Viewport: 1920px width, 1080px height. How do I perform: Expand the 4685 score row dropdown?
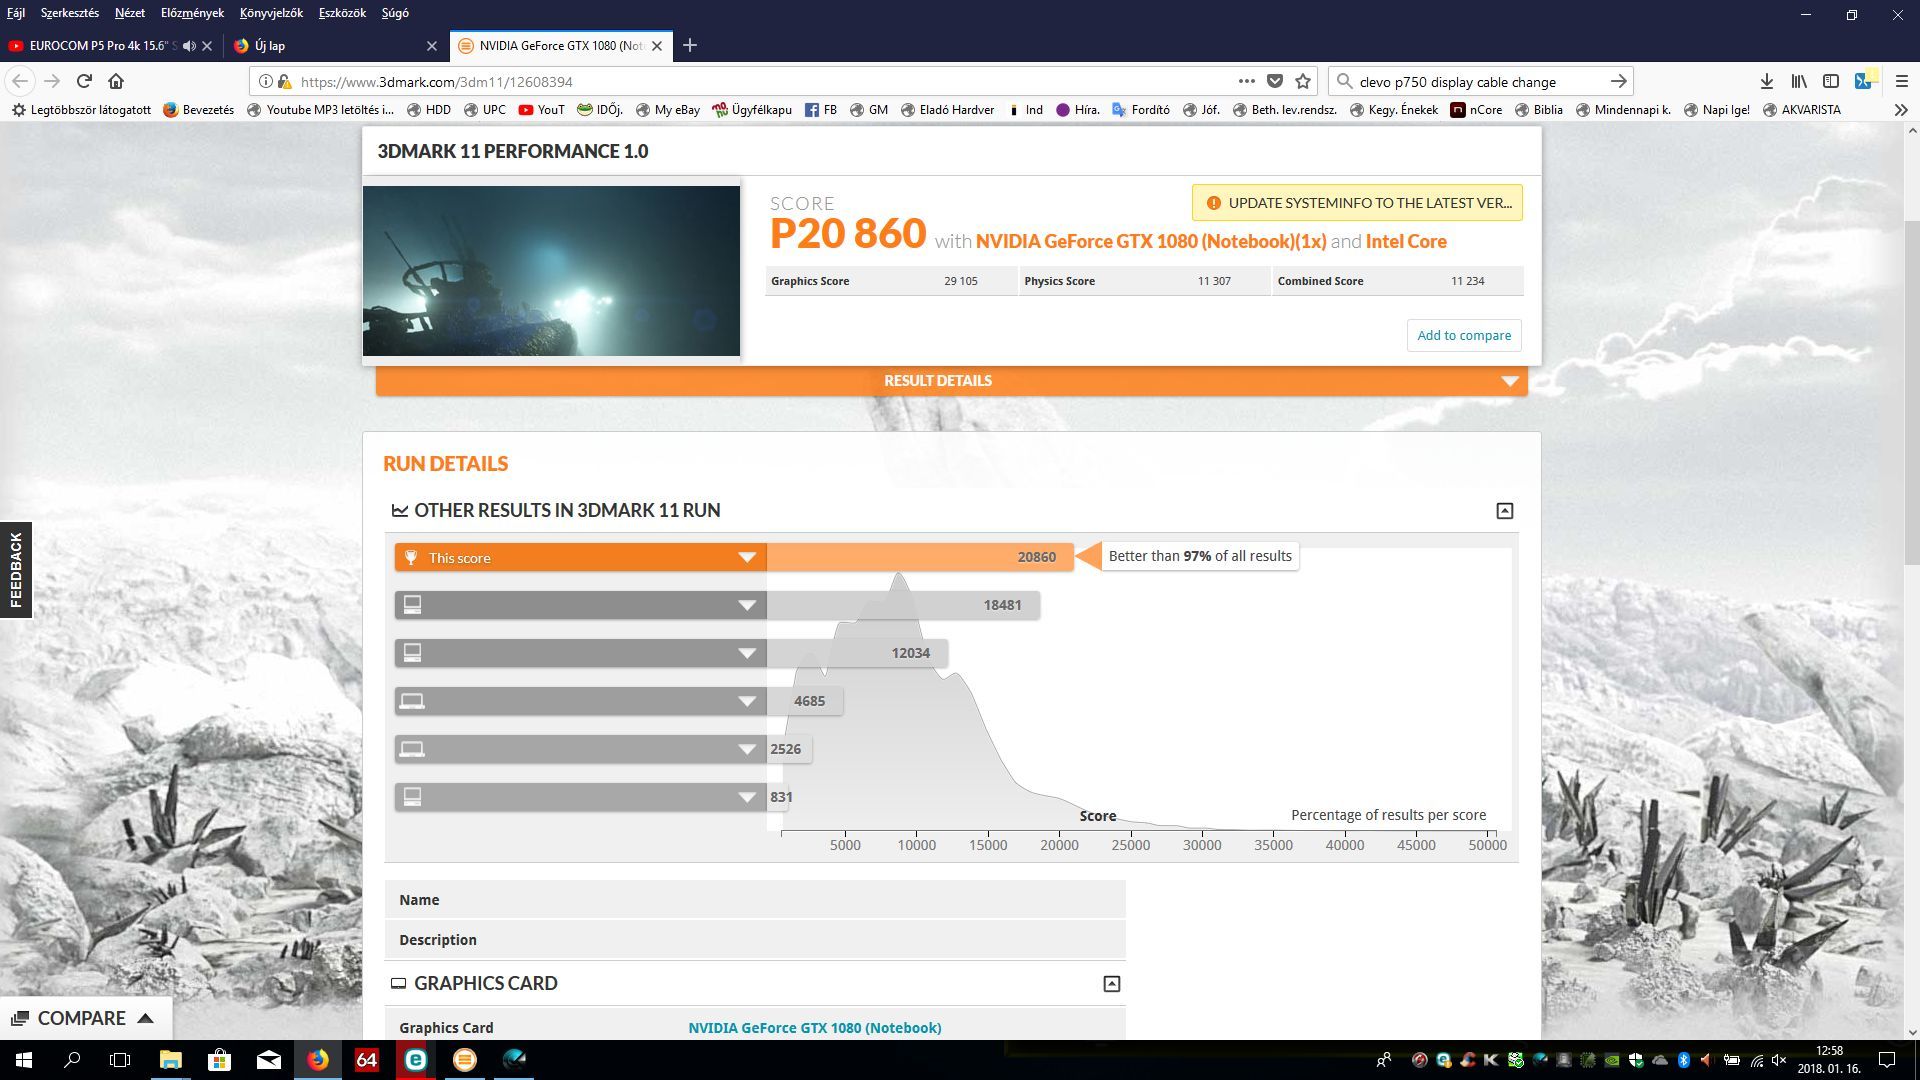pyautogui.click(x=747, y=701)
